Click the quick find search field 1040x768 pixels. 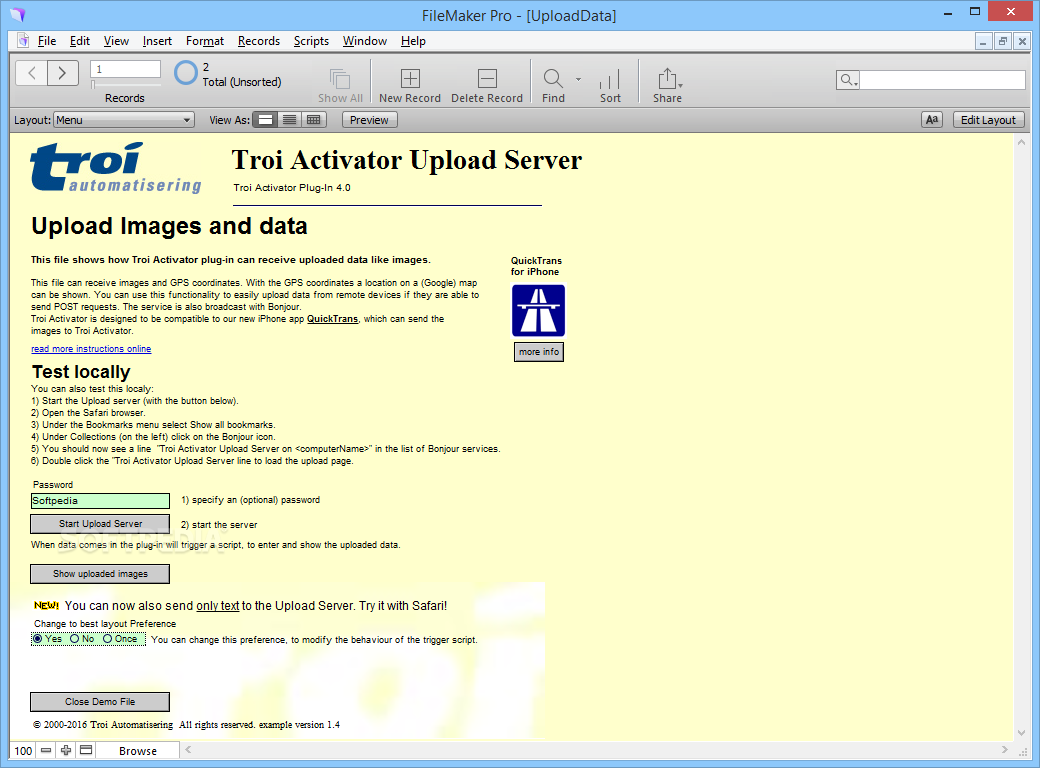coord(942,80)
